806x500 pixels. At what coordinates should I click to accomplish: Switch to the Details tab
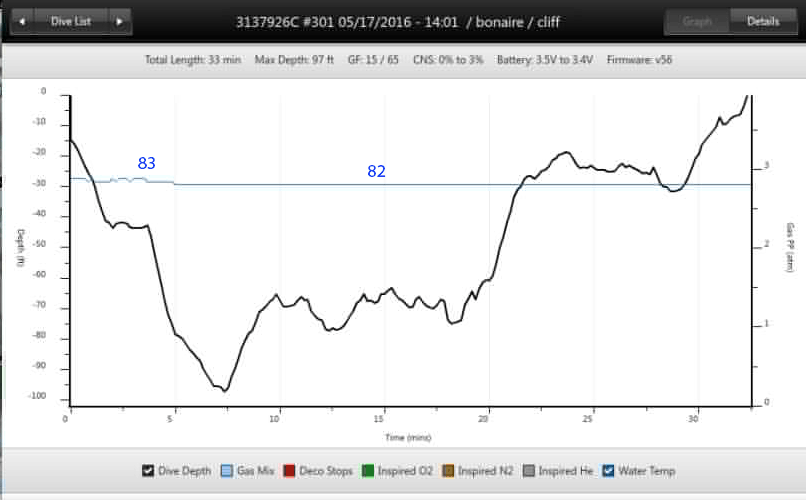[x=763, y=21]
